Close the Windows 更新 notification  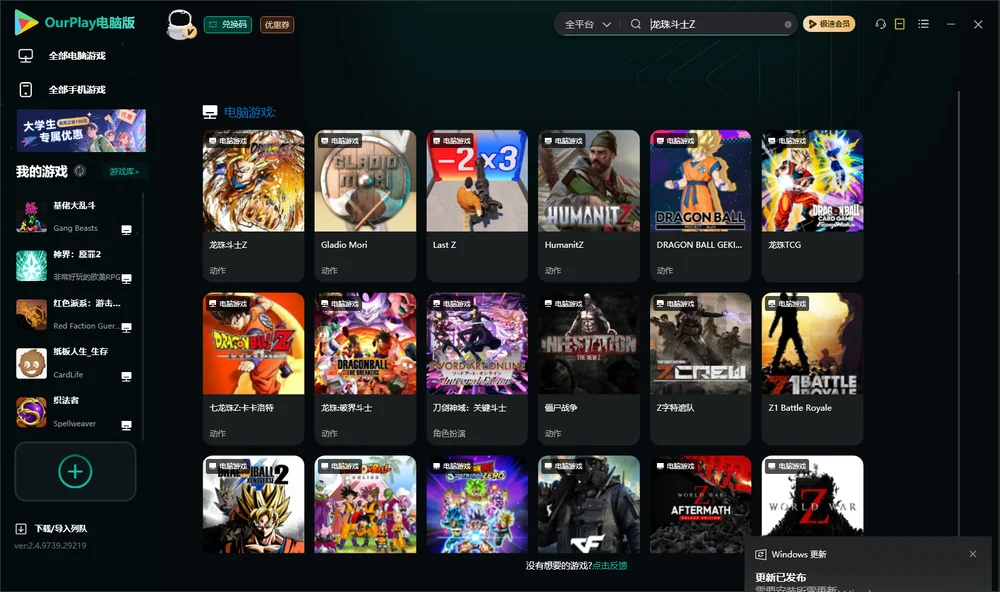(x=973, y=554)
